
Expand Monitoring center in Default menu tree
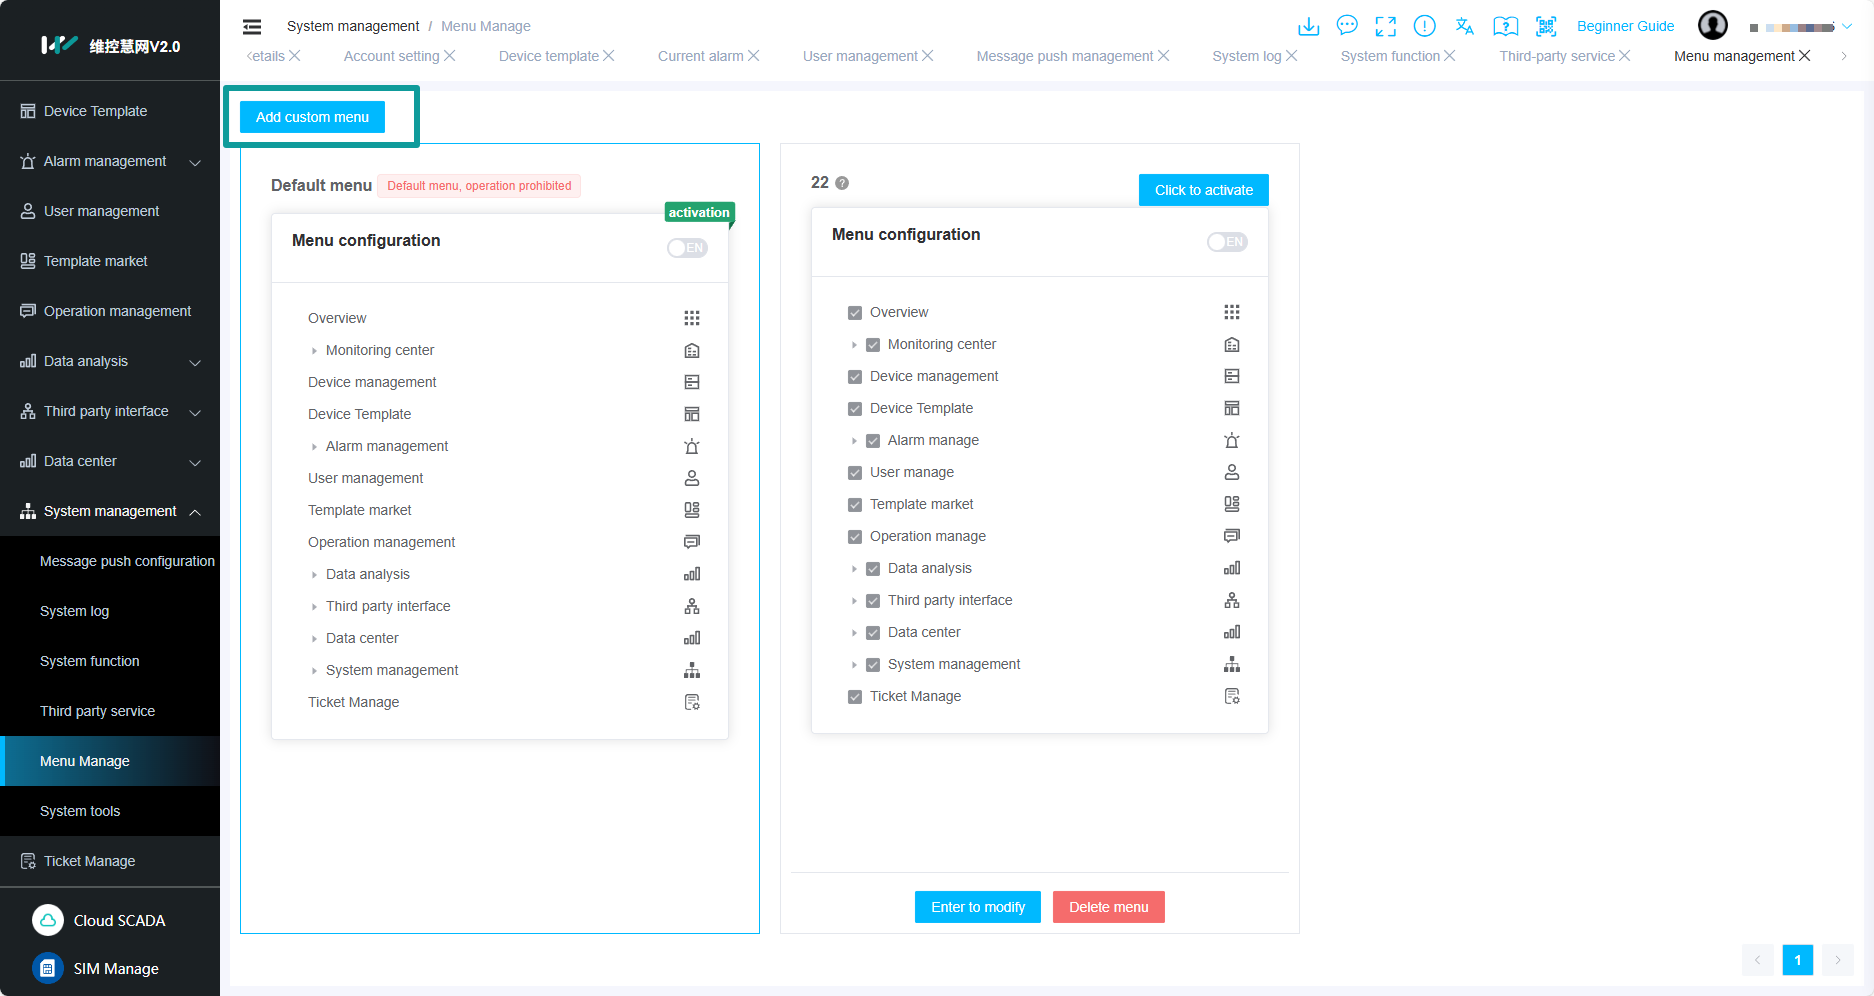click(314, 351)
